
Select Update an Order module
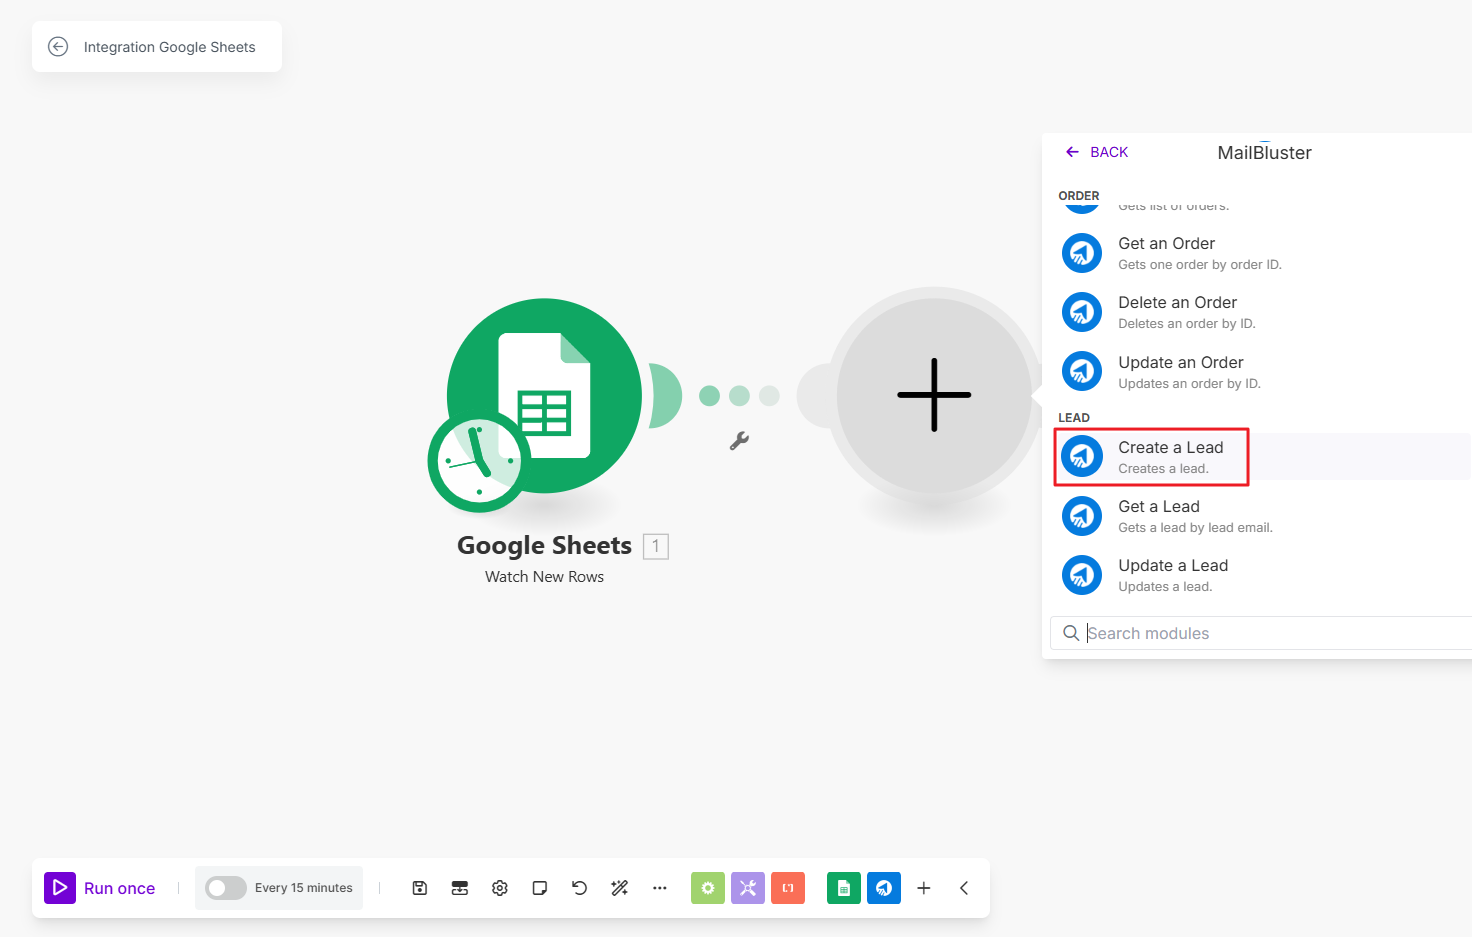1180,372
